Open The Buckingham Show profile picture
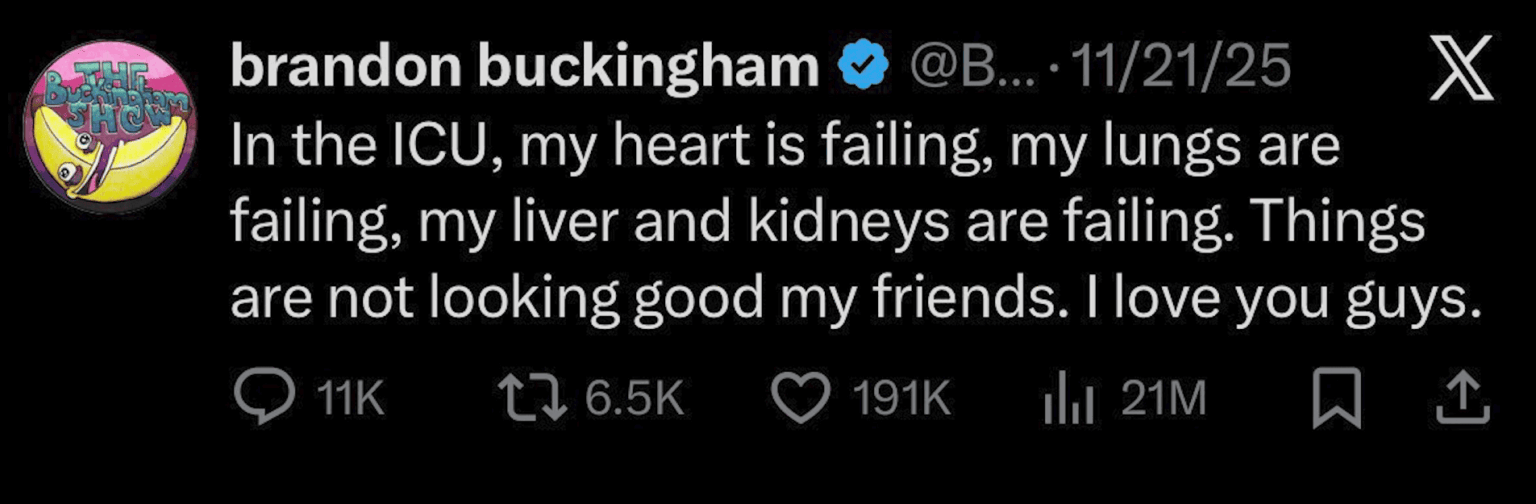The height and width of the screenshot is (504, 1536). [x=111, y=126]
